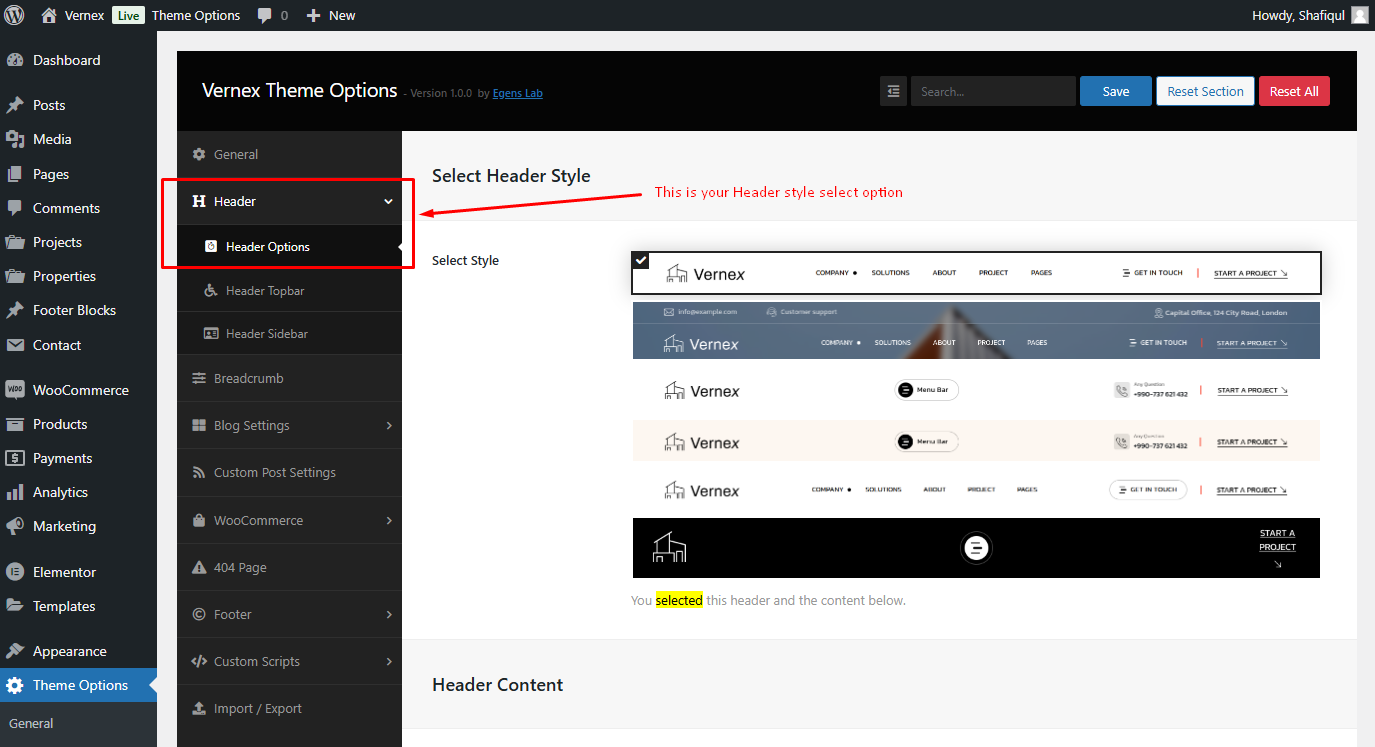
Task: Click the Properties folder icon
Action: pyautogui.click(x=15, y=276)
